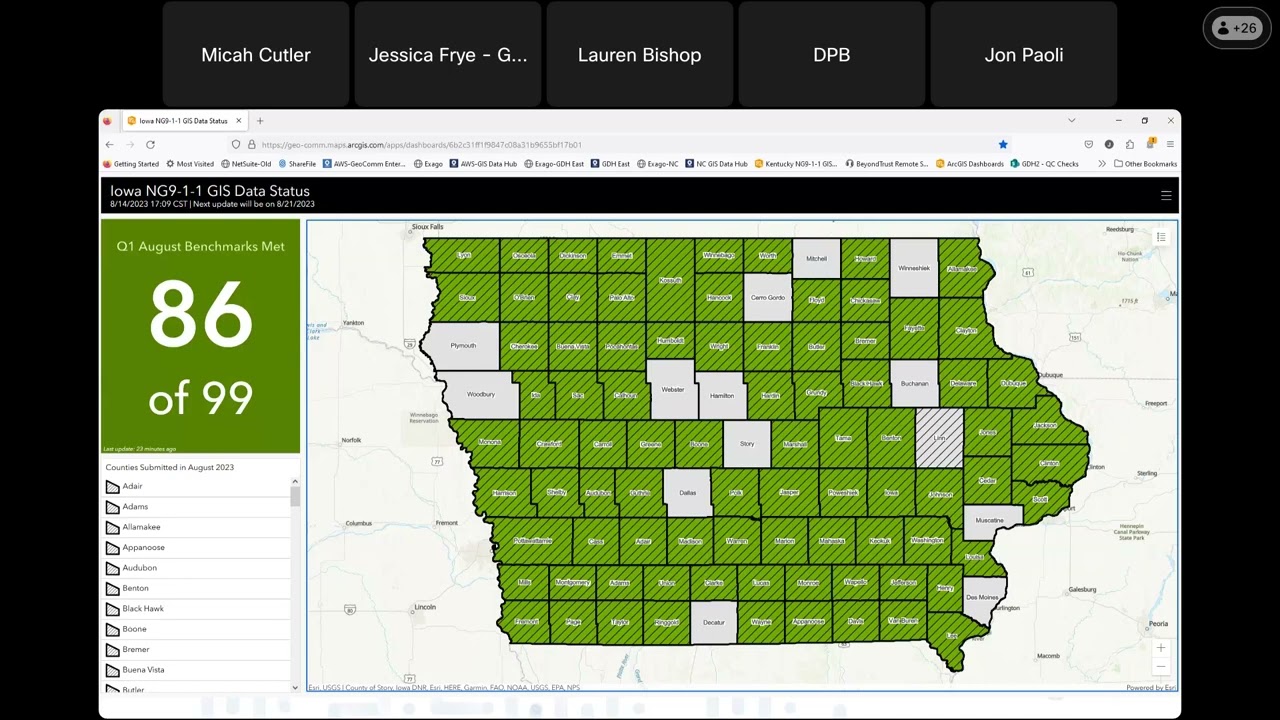Open the dashboard hamburger menu

tap(1166, 196)
